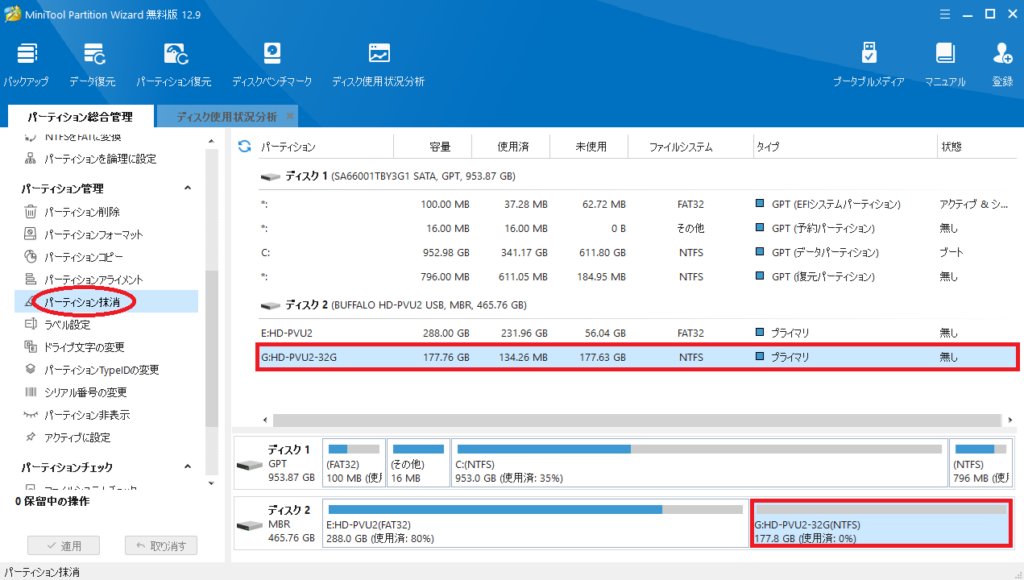The width and height of the screenshot is (1024, 580).
Task: Click the C:(NTFS) block in disk map
Action: (699, 463)
